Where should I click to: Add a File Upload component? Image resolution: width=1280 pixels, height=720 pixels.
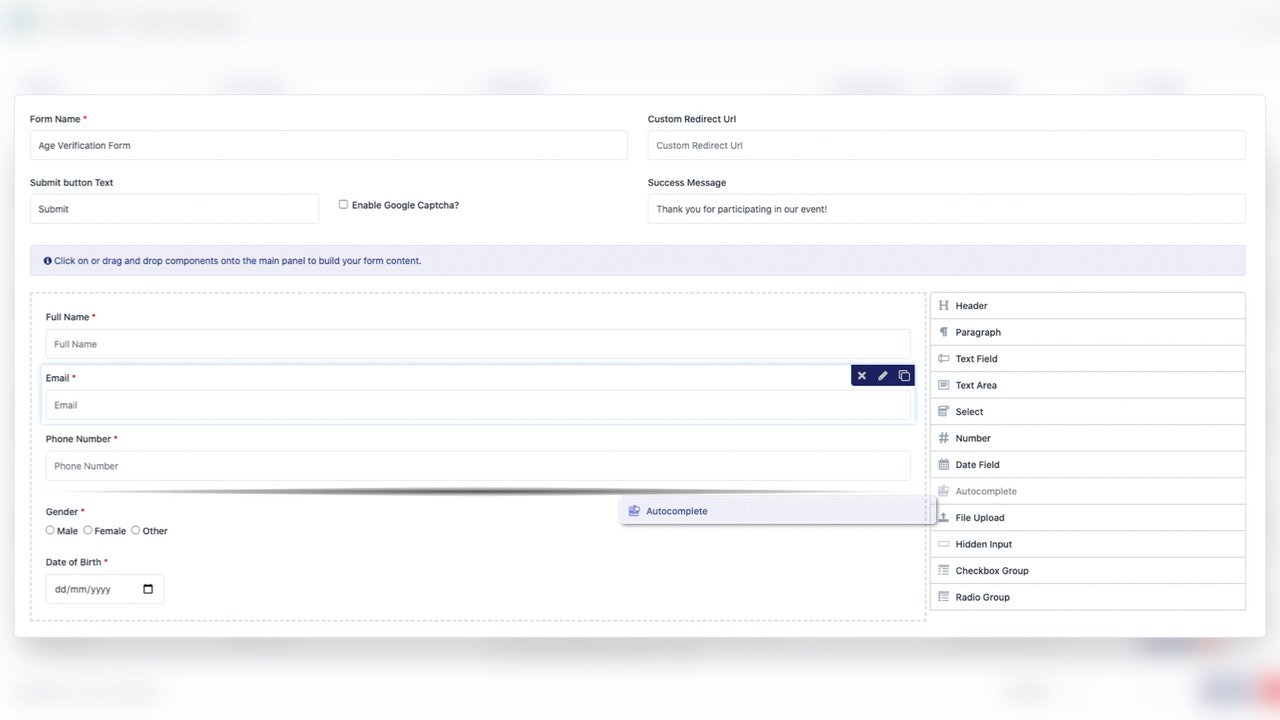pos(1087,517)
